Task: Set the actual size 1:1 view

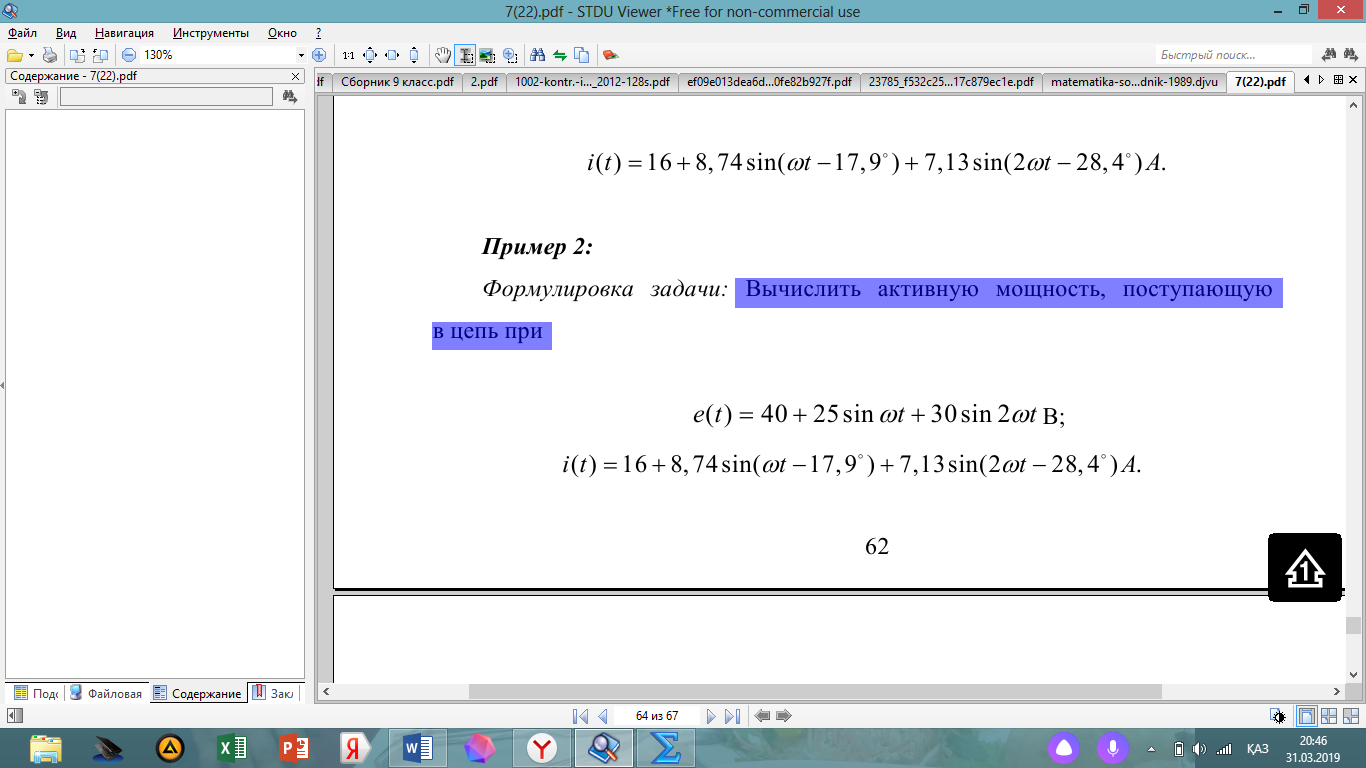Action: 348,55
